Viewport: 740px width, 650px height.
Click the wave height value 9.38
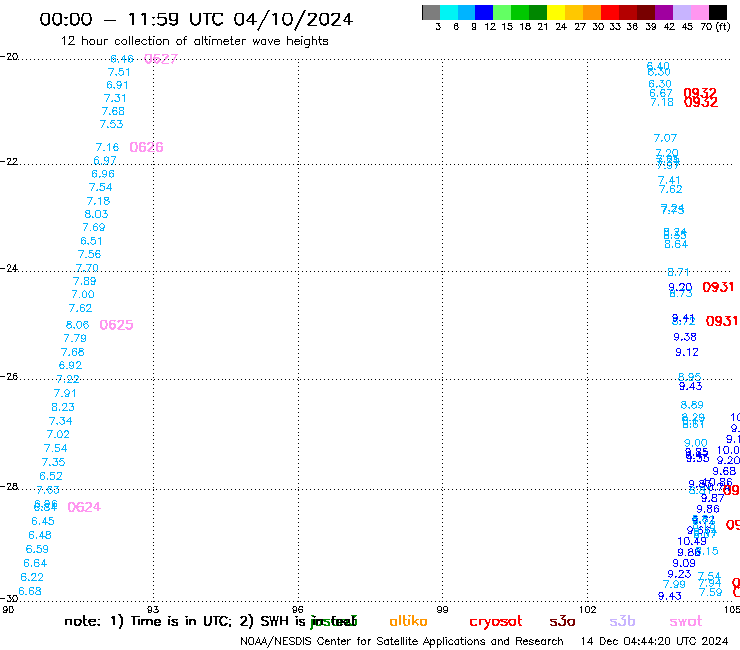(685, 337)
